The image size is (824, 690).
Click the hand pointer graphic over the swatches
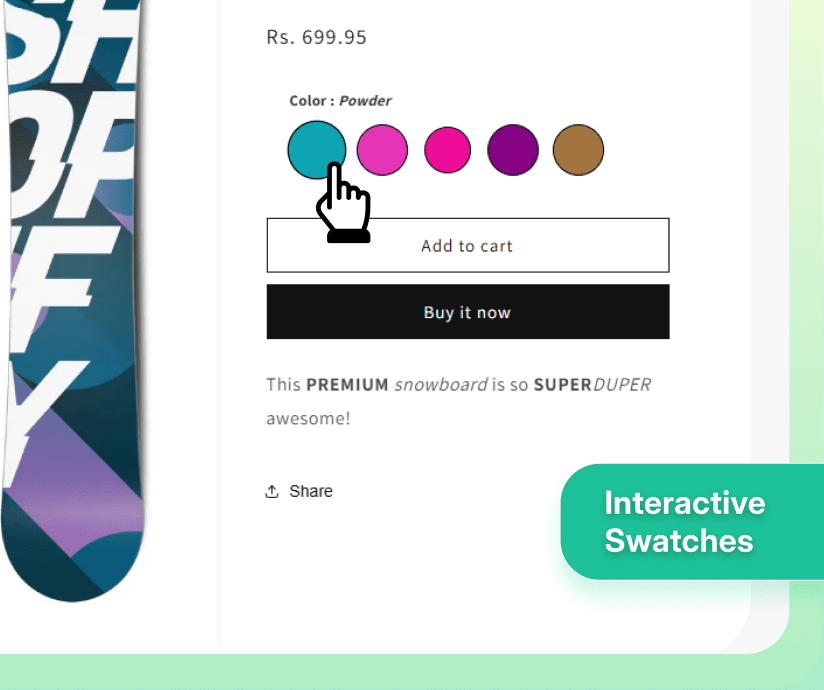point(343,205)
